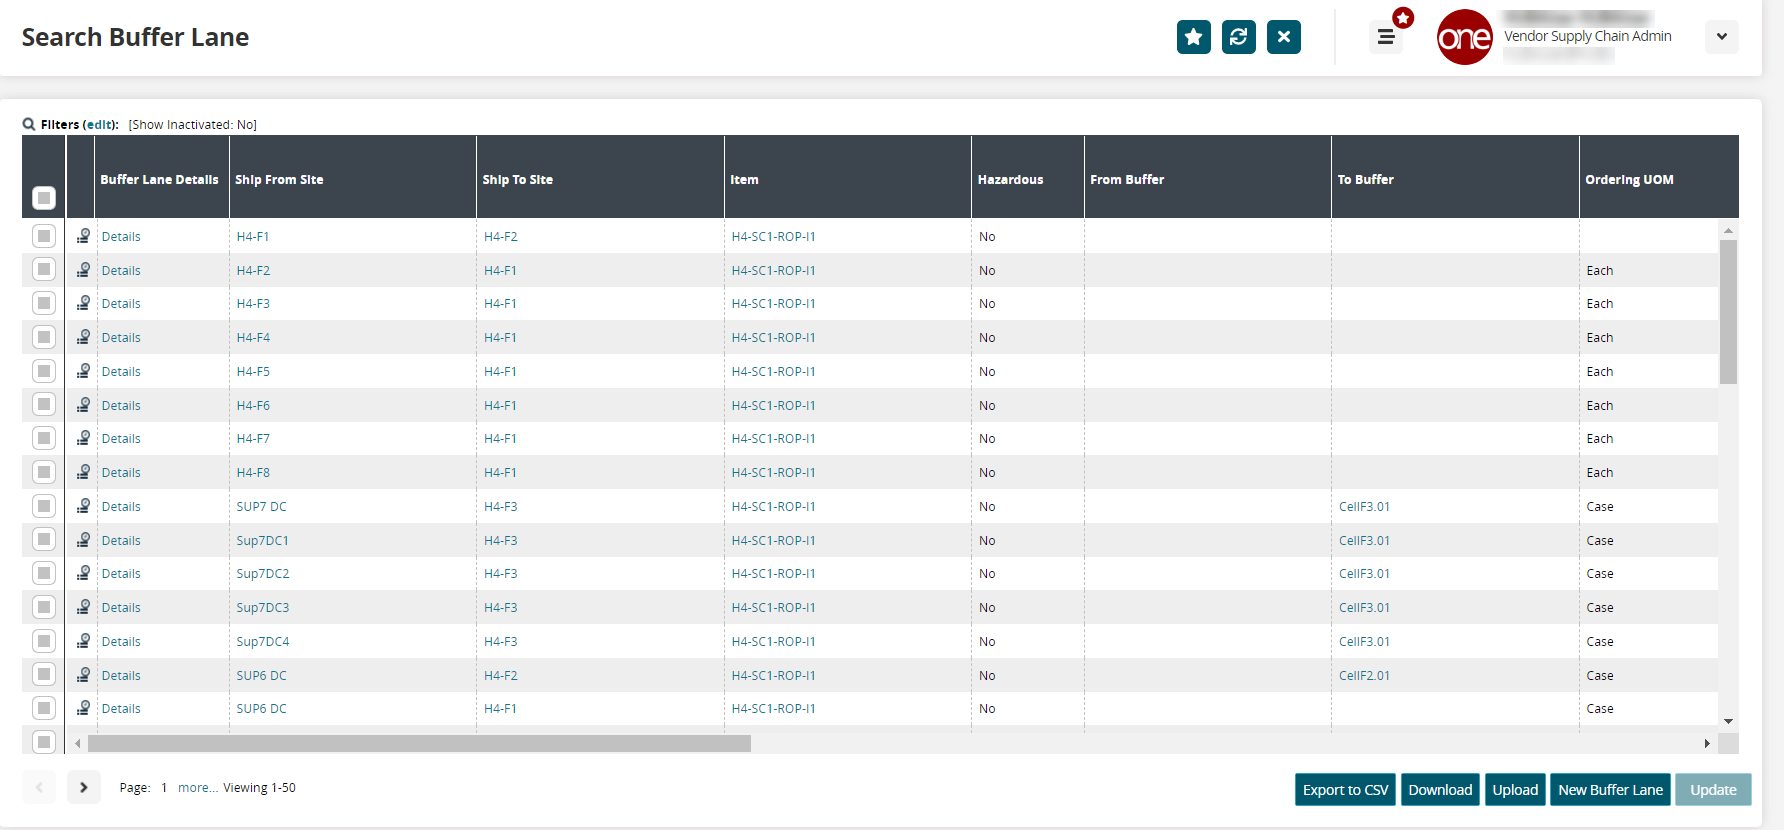Screen dimensions: 1784x830
Task: Open the hamburger menu icon
Action: pos(1385,37)
